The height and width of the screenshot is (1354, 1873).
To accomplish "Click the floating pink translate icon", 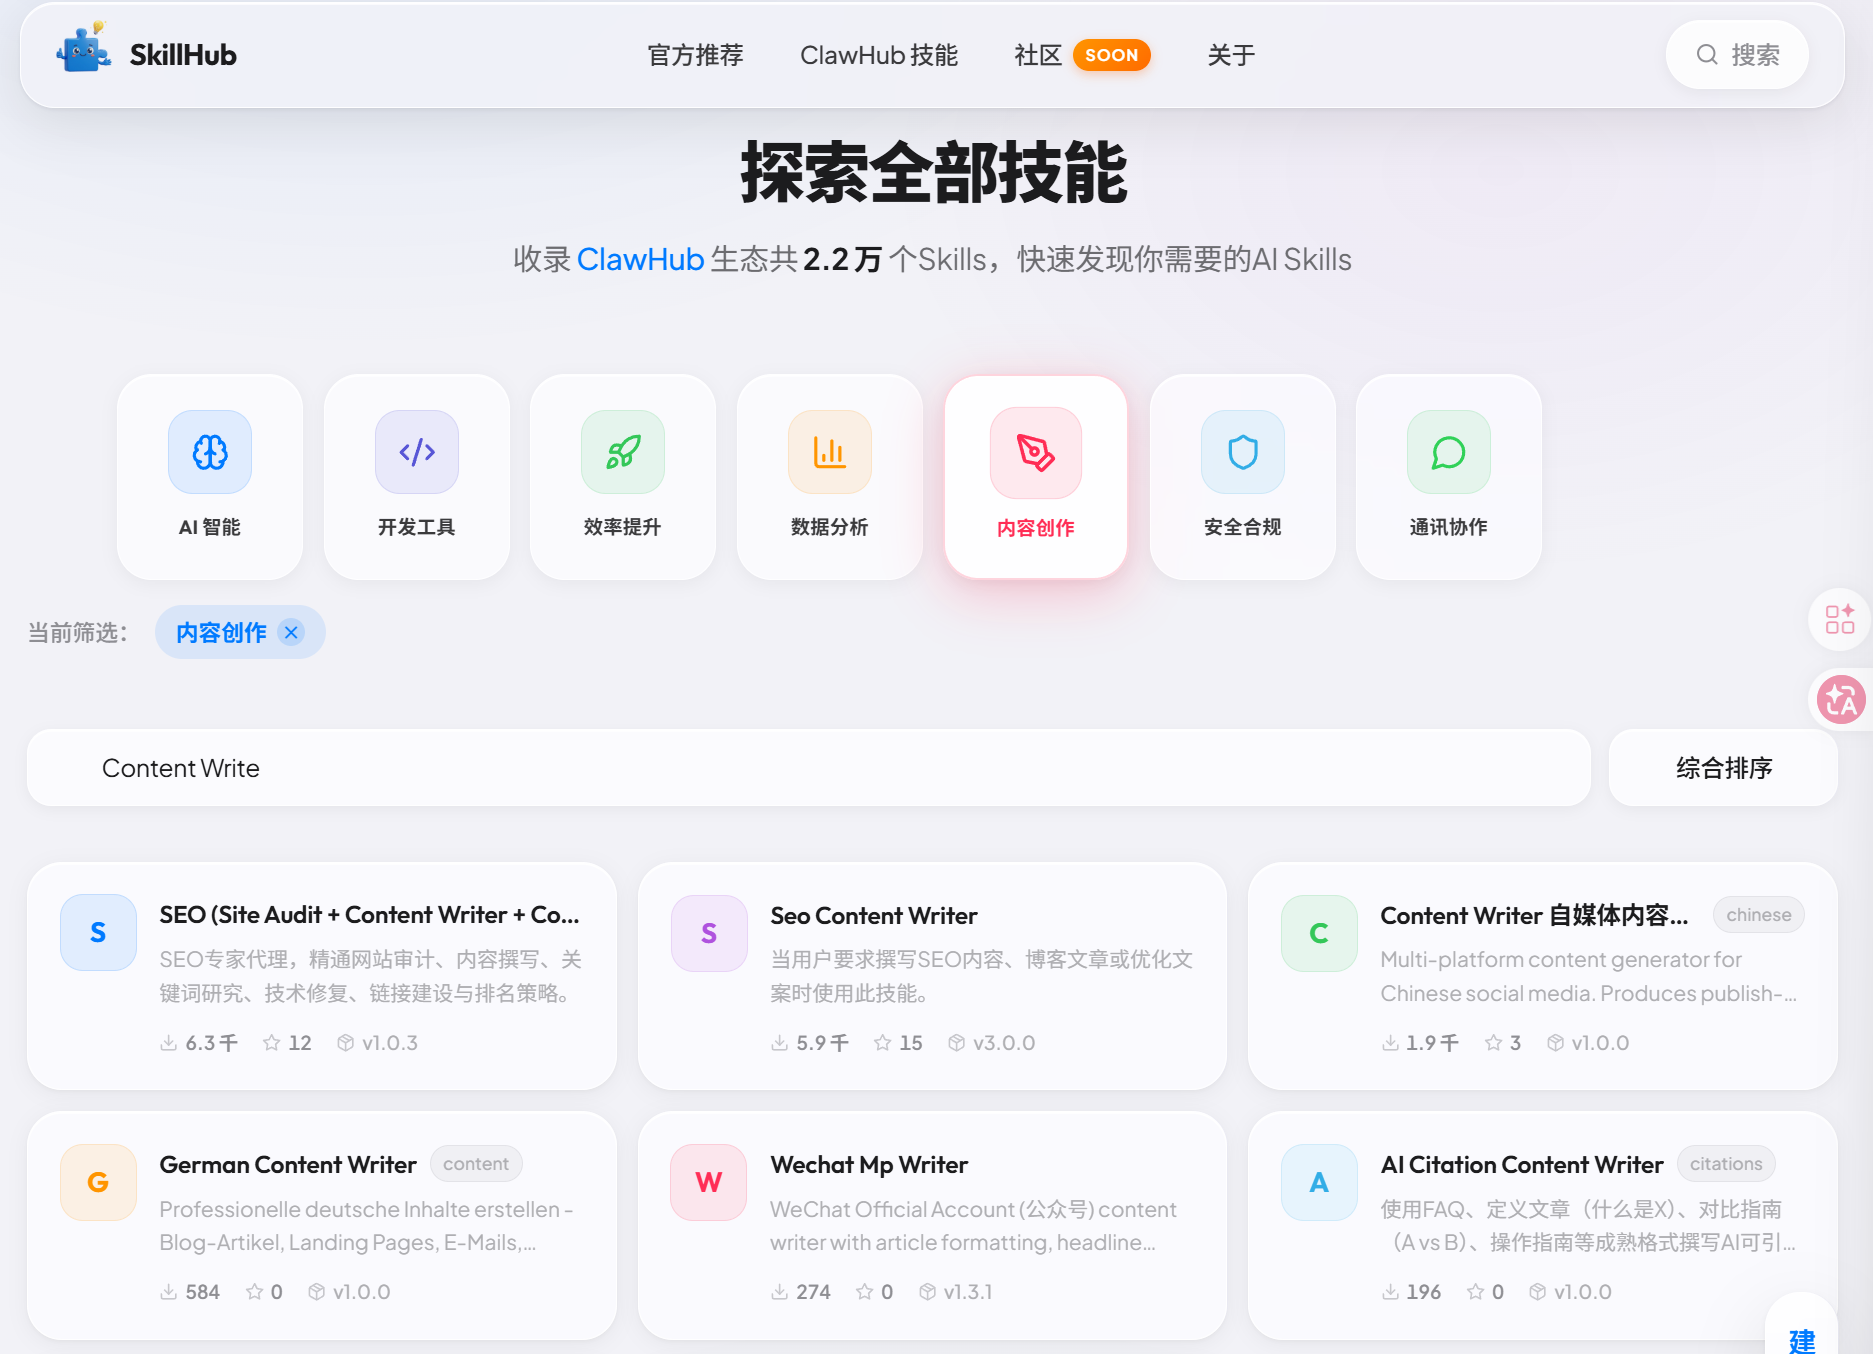I will pos(1841,700).
